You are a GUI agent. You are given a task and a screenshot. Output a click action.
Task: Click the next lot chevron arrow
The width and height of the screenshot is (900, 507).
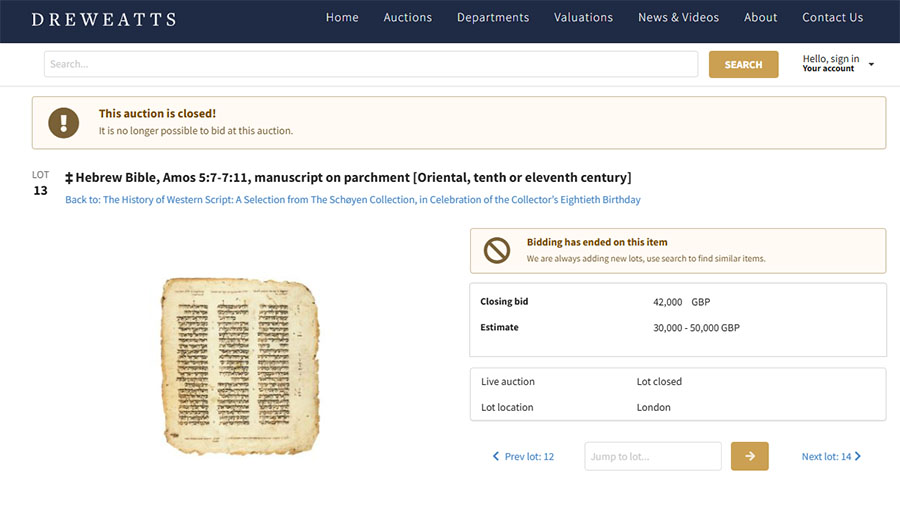(x=858, y=457)
